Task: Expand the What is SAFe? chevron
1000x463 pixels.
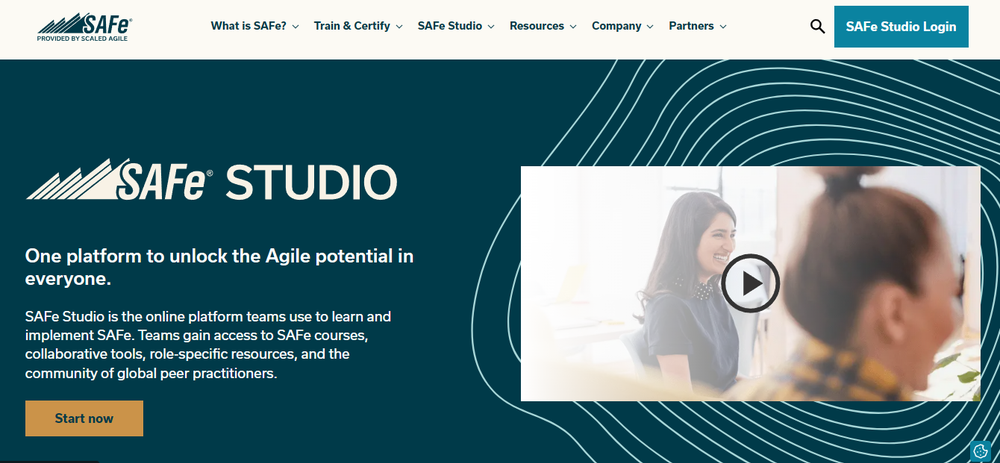Action: coord(295,27)
